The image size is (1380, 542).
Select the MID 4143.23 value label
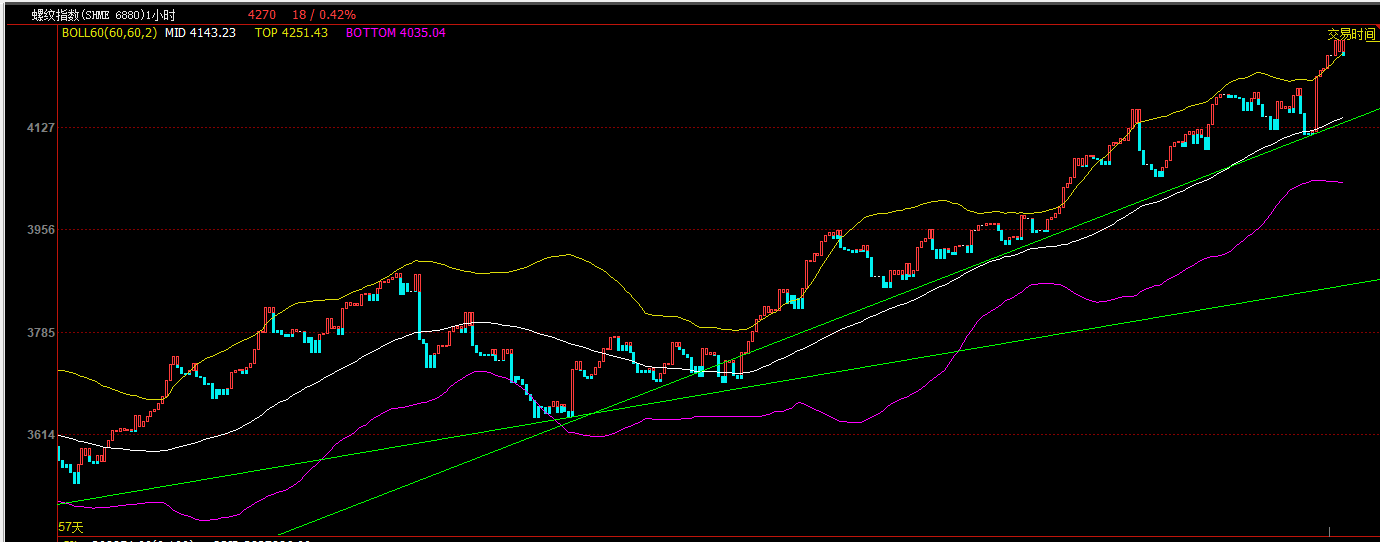(x=200, y=33)
